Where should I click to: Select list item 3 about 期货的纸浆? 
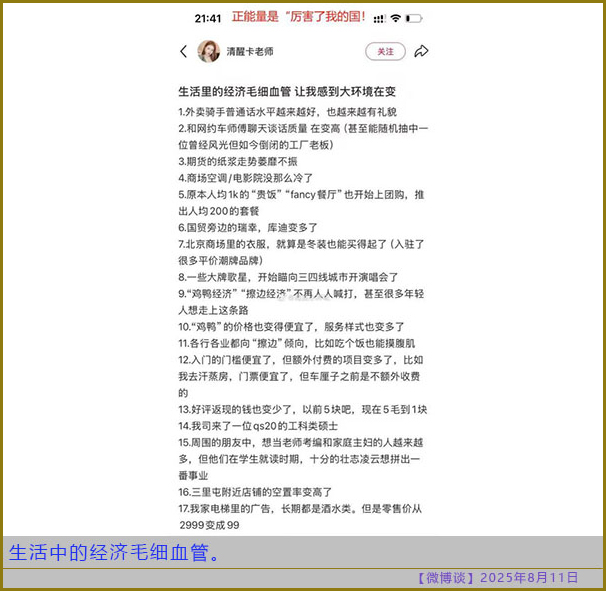click(238, 161)
